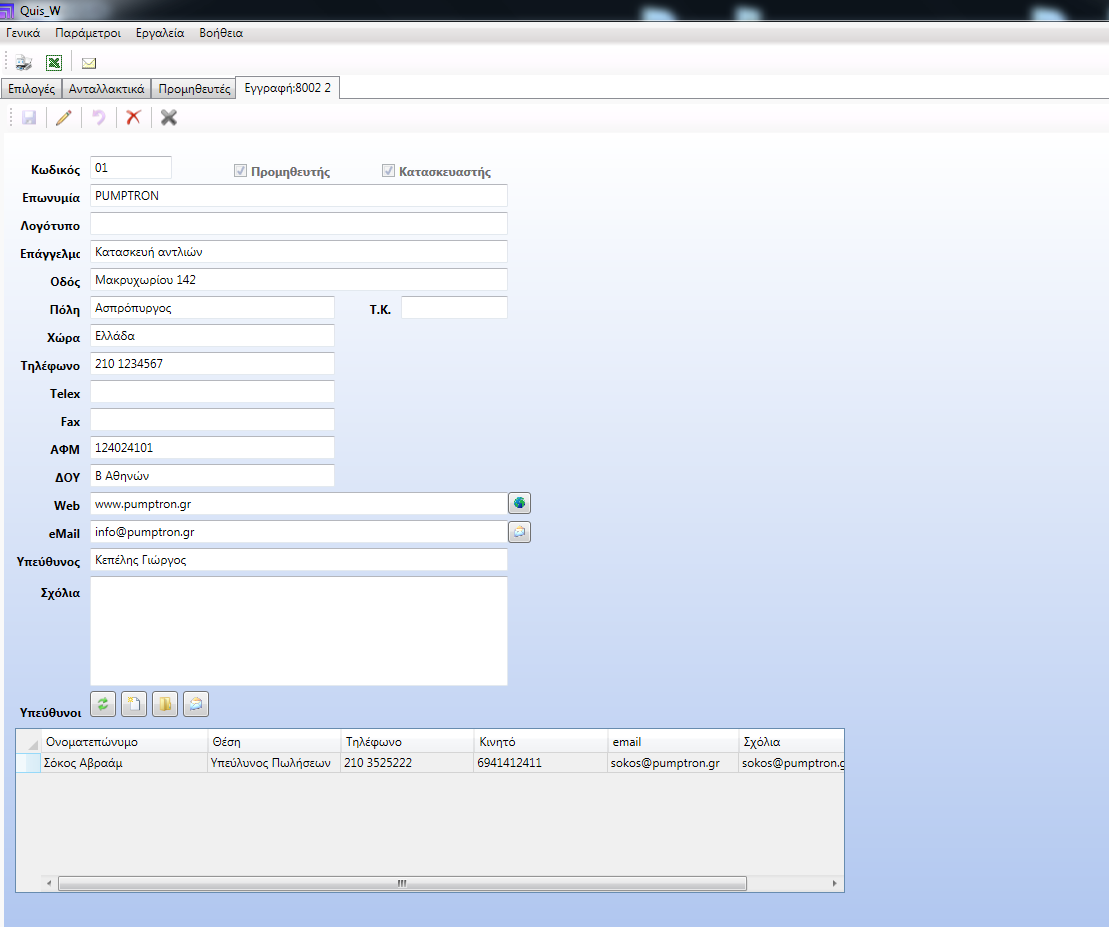Add new contact with blank page icon
1109x927 pixels.
tap(134, 704)
